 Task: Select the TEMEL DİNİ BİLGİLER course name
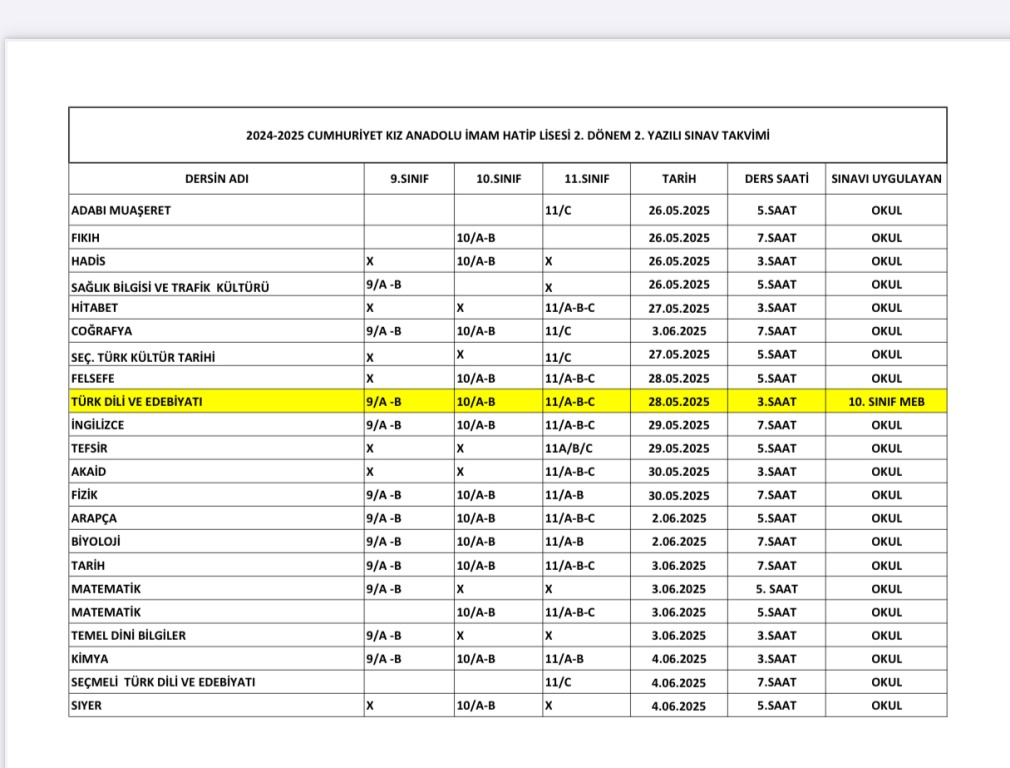pos(128,635)
